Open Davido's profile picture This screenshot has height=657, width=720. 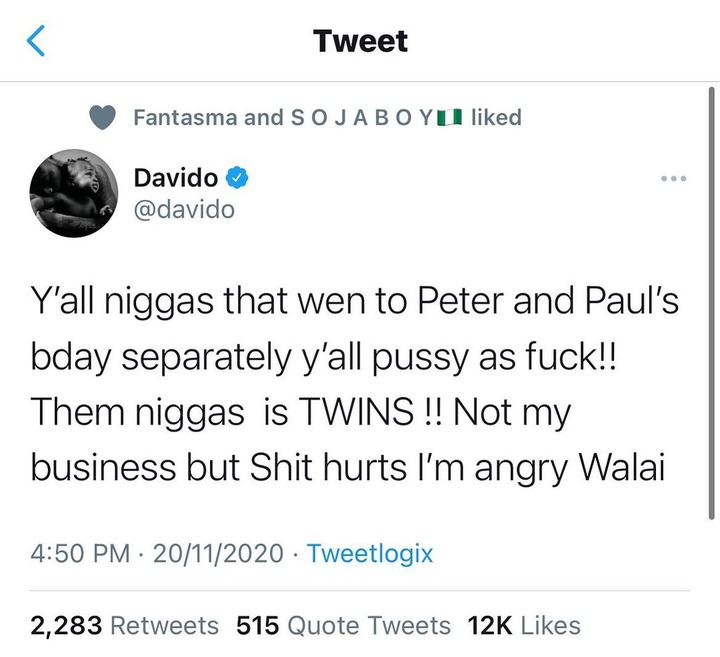point(74,193)
